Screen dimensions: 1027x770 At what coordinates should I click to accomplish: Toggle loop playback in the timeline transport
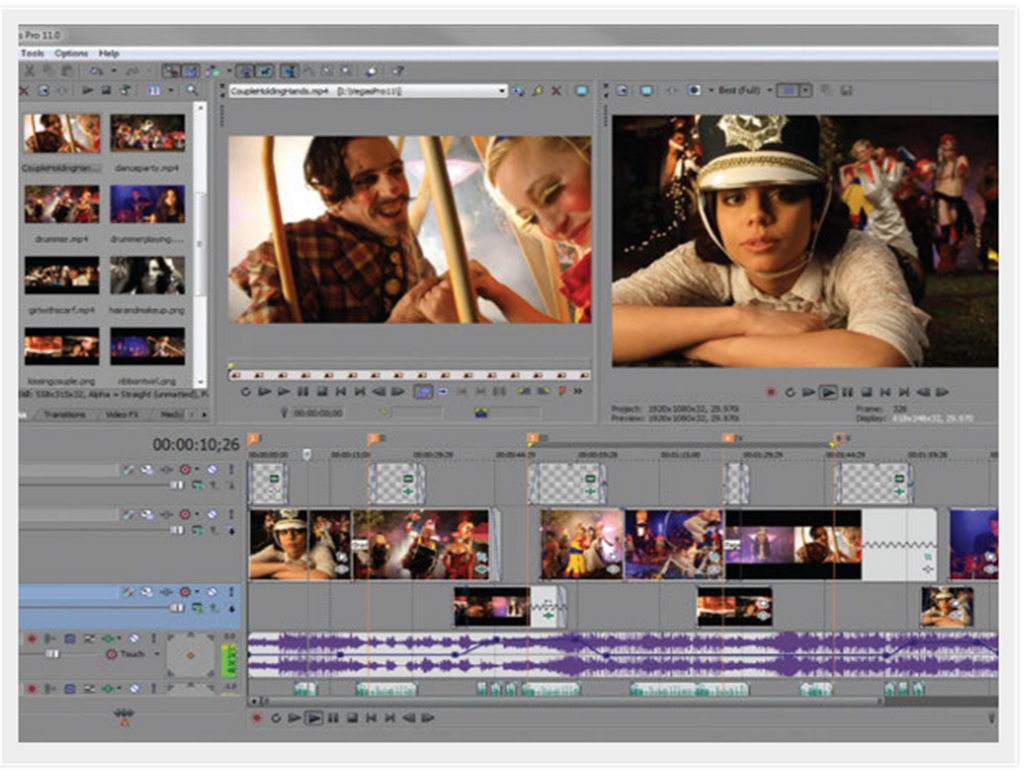pos(276,717)
